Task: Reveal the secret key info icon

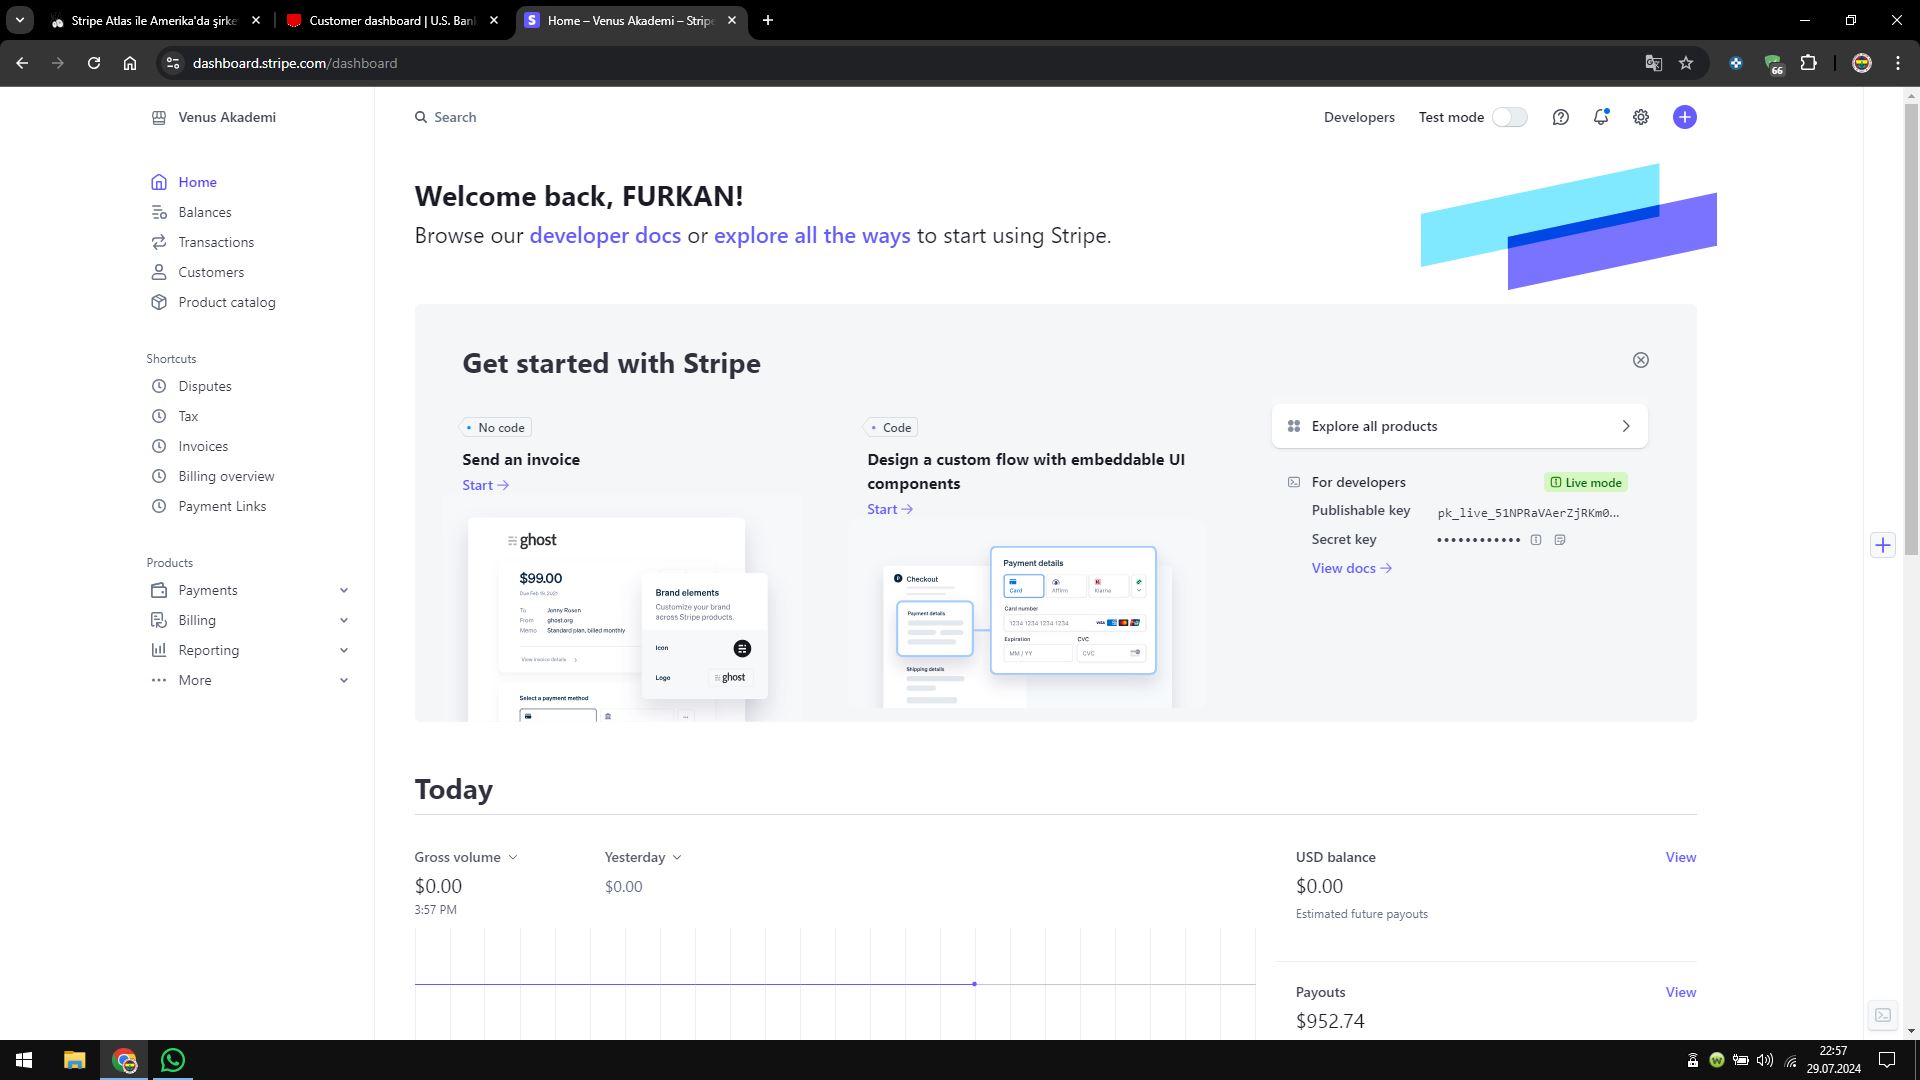Action: point(1536,540)
